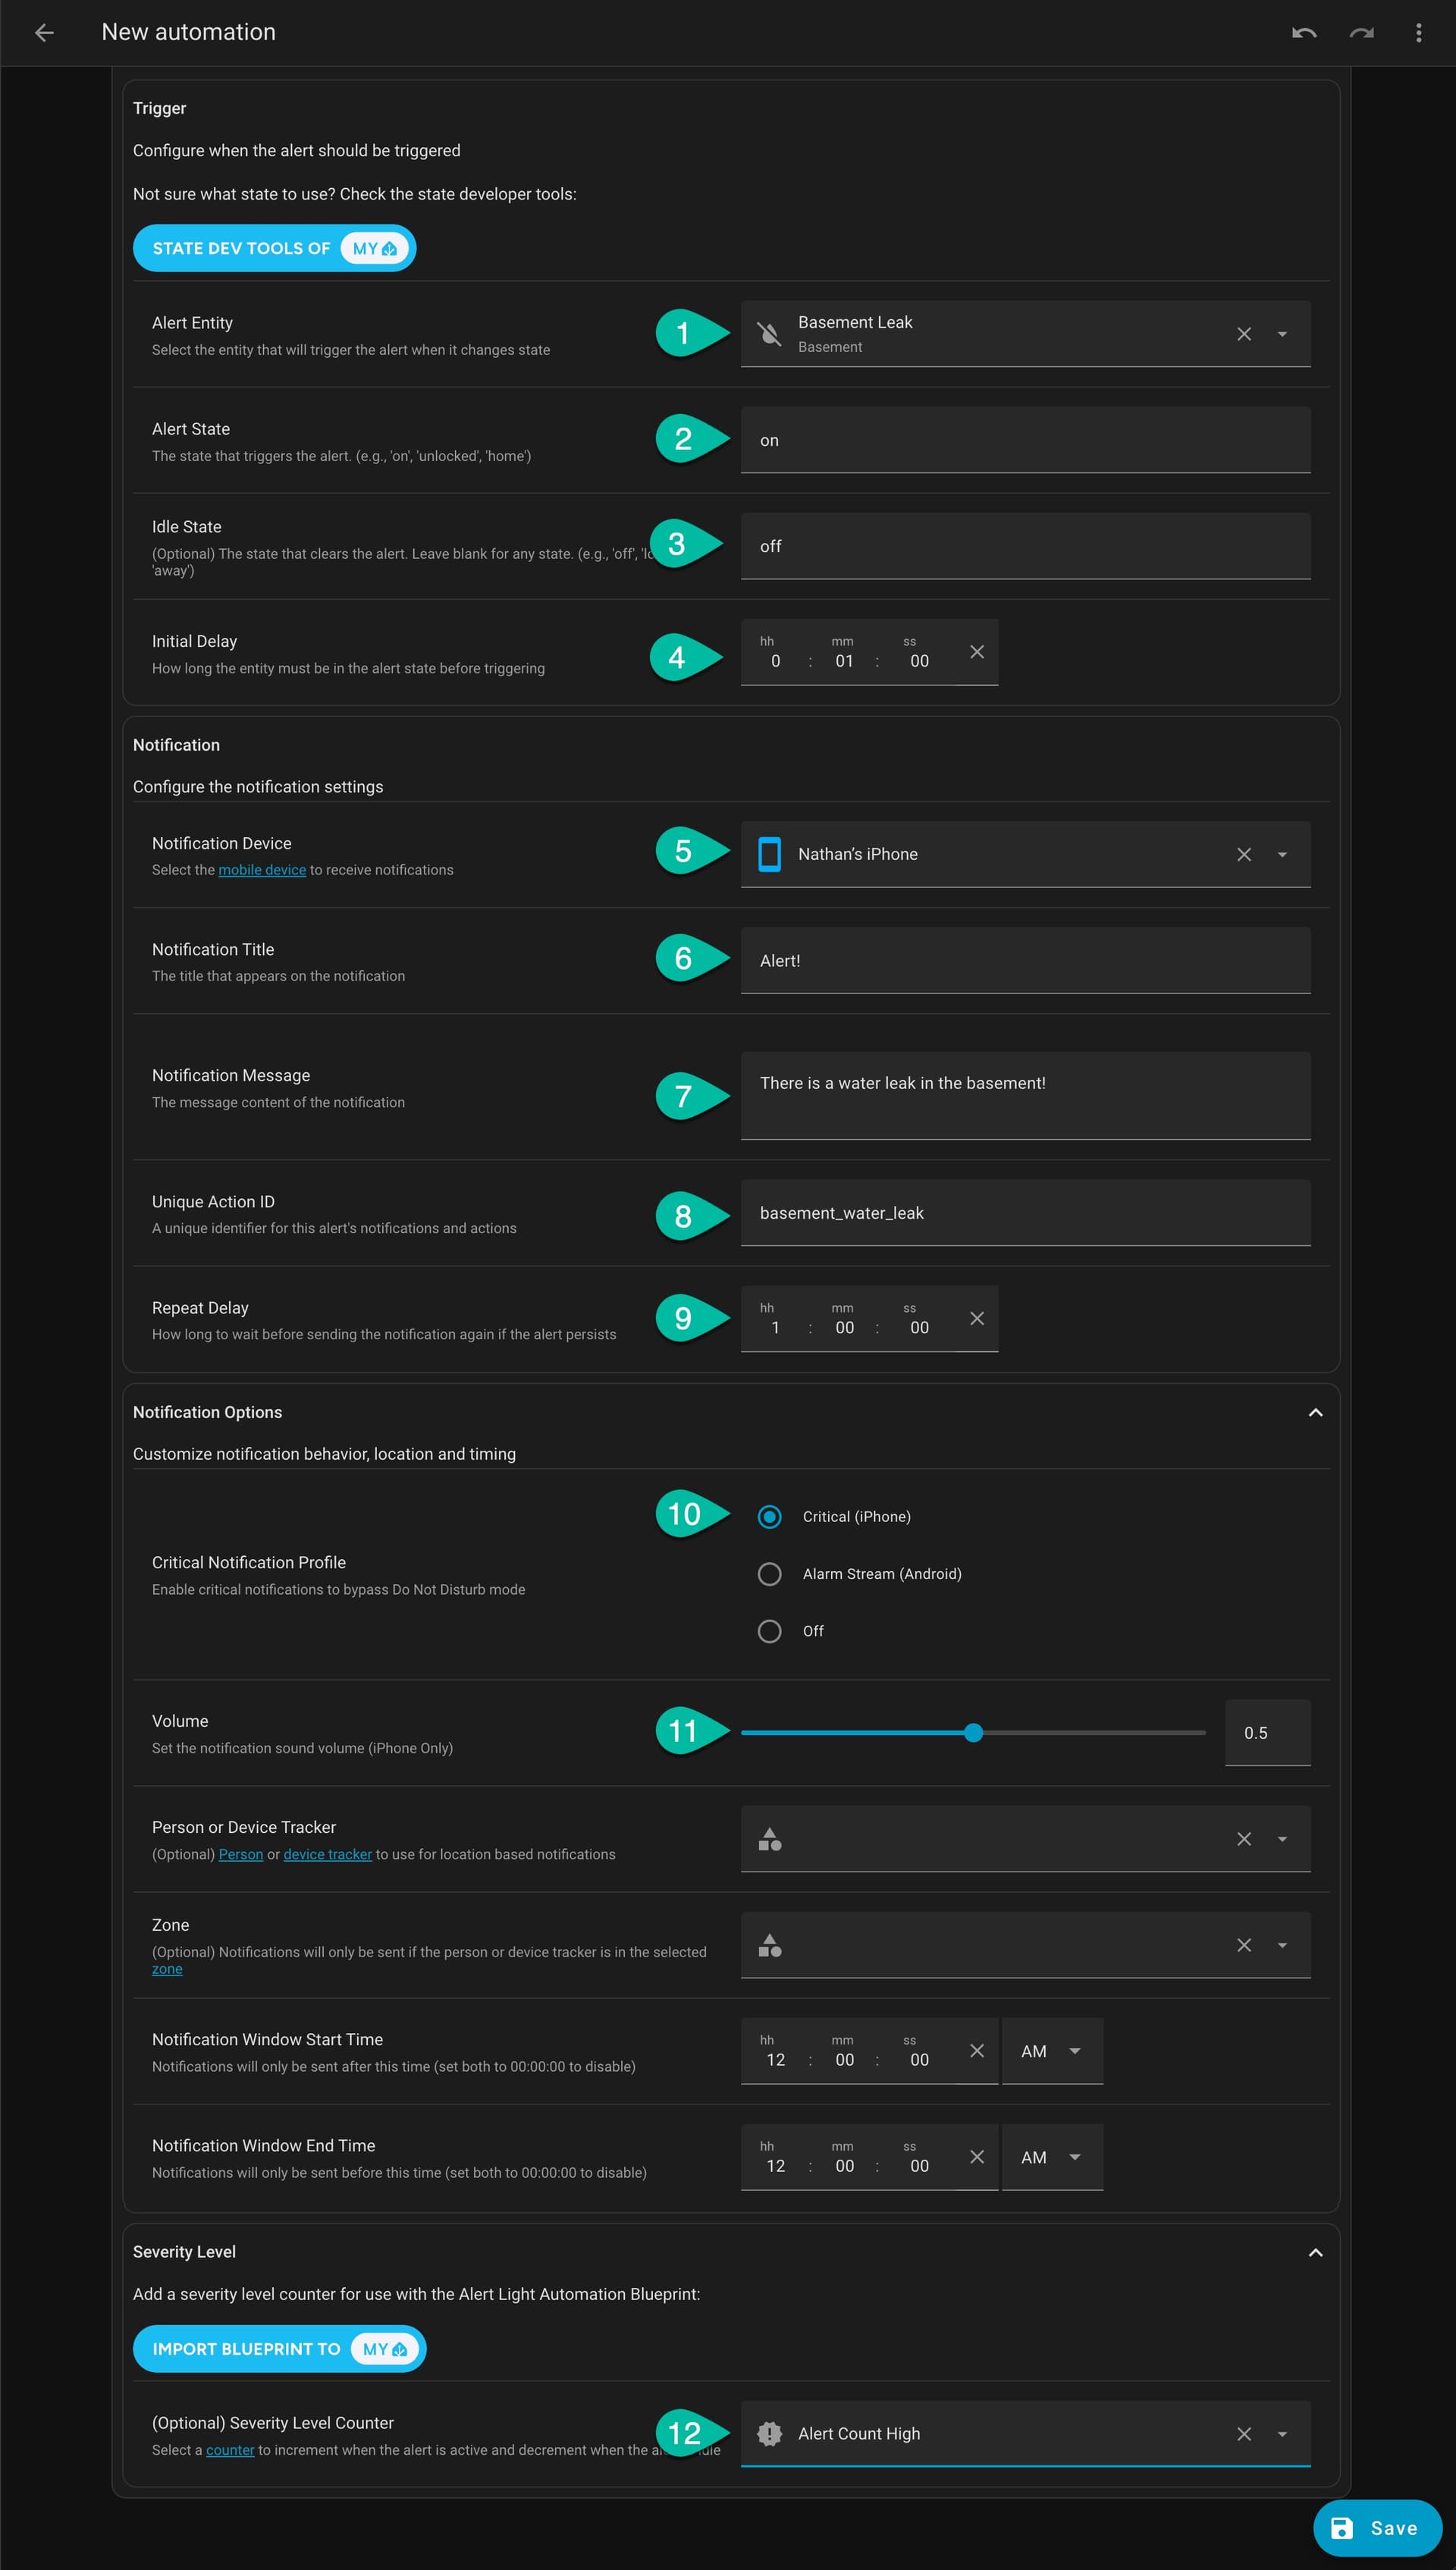Select Critical (iPhone) notification profile
The width and height of the screenshot is (1456, 2570).
coord(769,1517)
